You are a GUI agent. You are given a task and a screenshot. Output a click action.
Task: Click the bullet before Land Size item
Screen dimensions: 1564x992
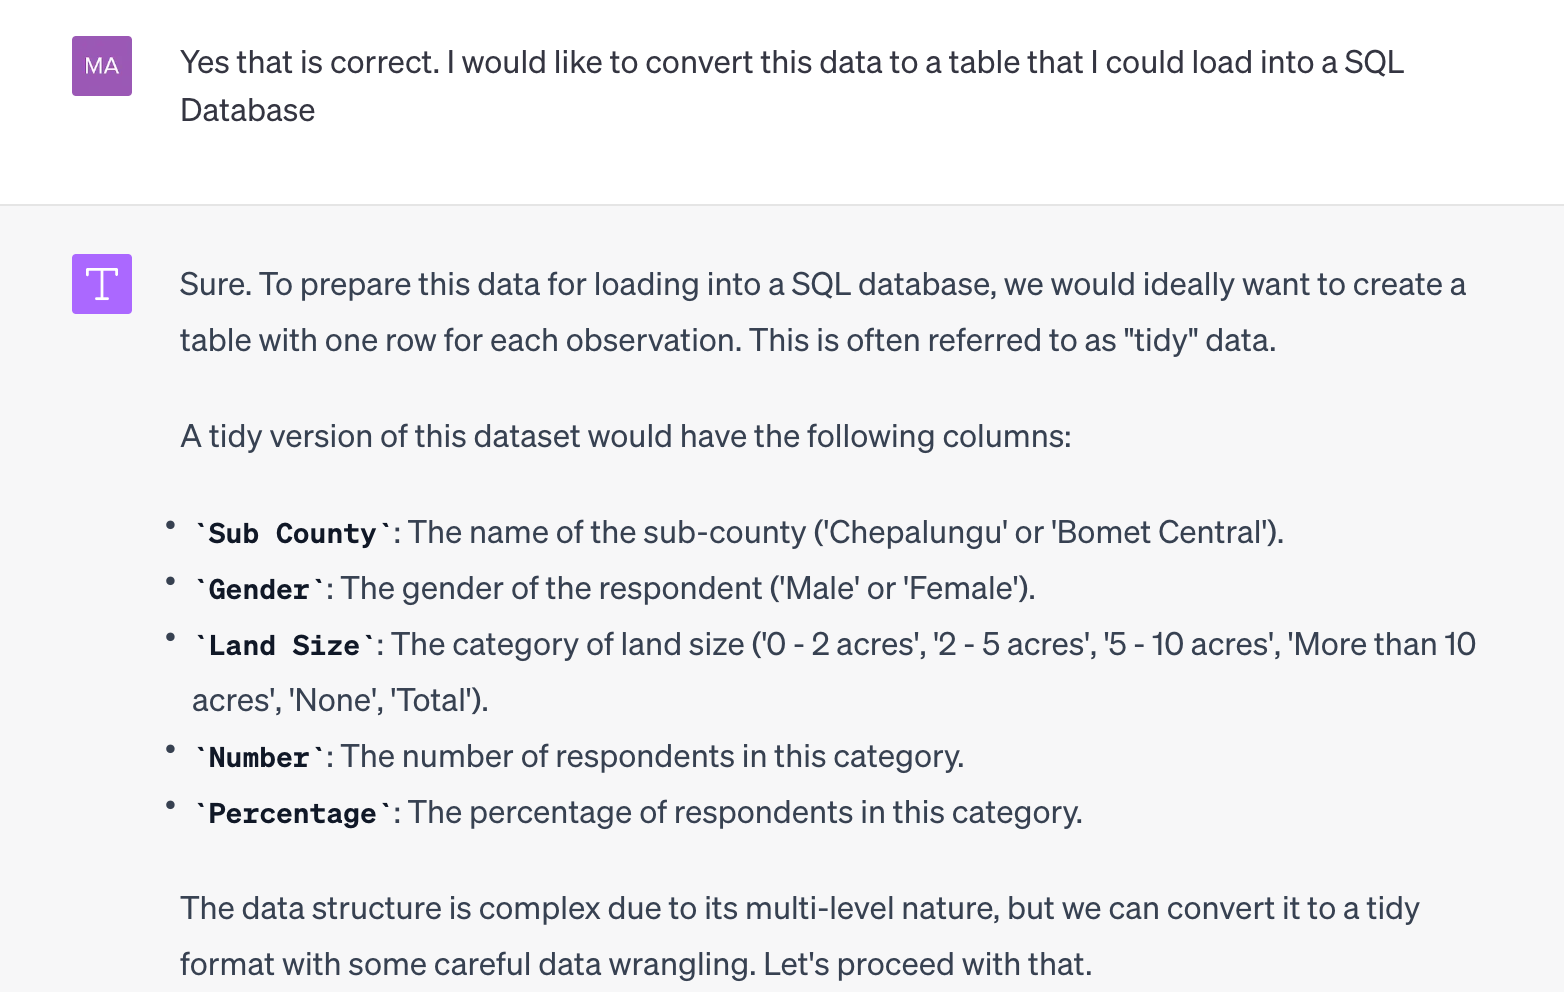point(171,637)
